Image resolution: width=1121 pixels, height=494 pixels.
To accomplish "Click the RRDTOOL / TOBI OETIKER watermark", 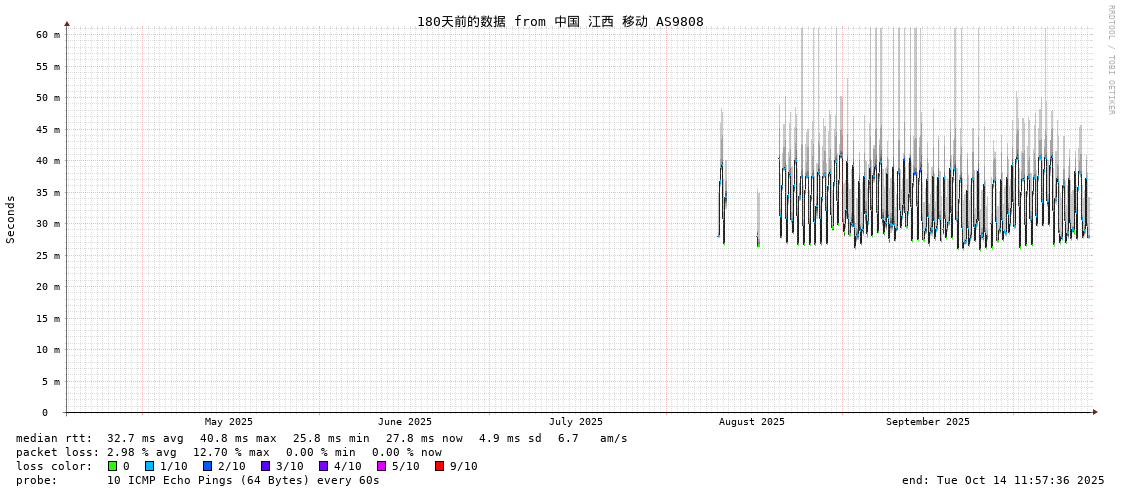I will click(1110, 60).
